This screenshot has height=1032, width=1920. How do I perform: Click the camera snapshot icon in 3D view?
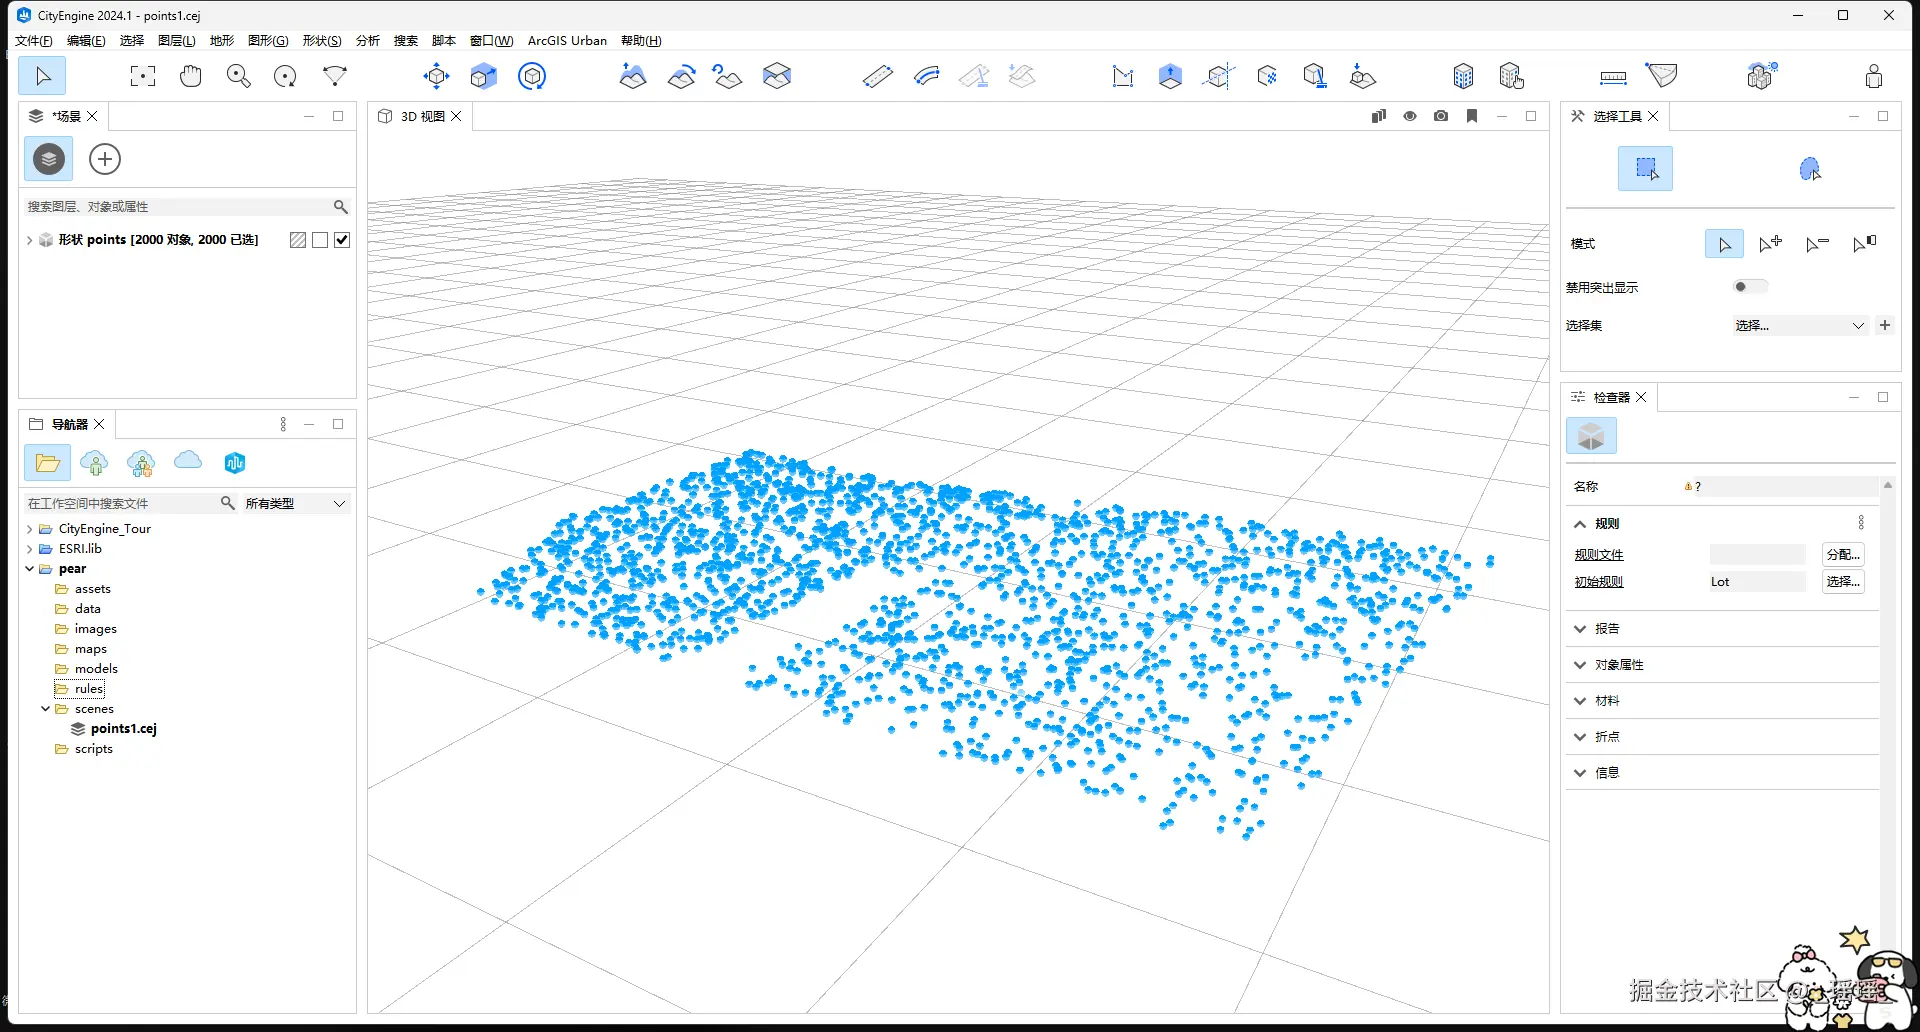[x=1440, y=116]
